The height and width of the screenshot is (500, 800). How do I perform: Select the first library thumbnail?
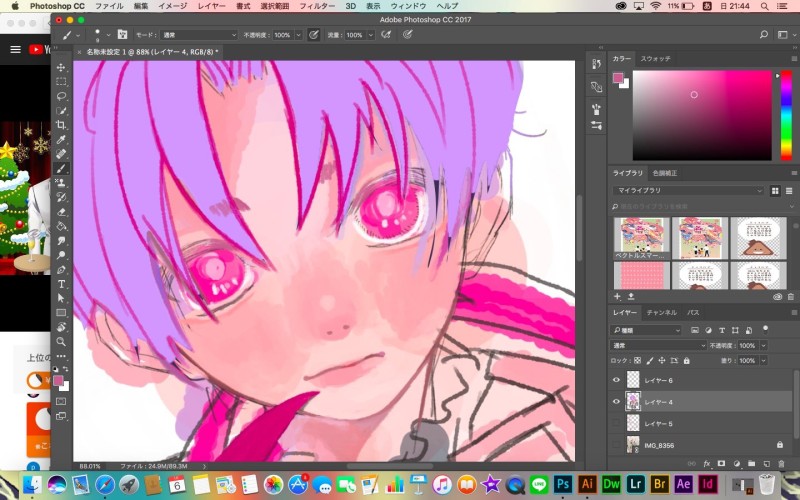tap(641, 238)
